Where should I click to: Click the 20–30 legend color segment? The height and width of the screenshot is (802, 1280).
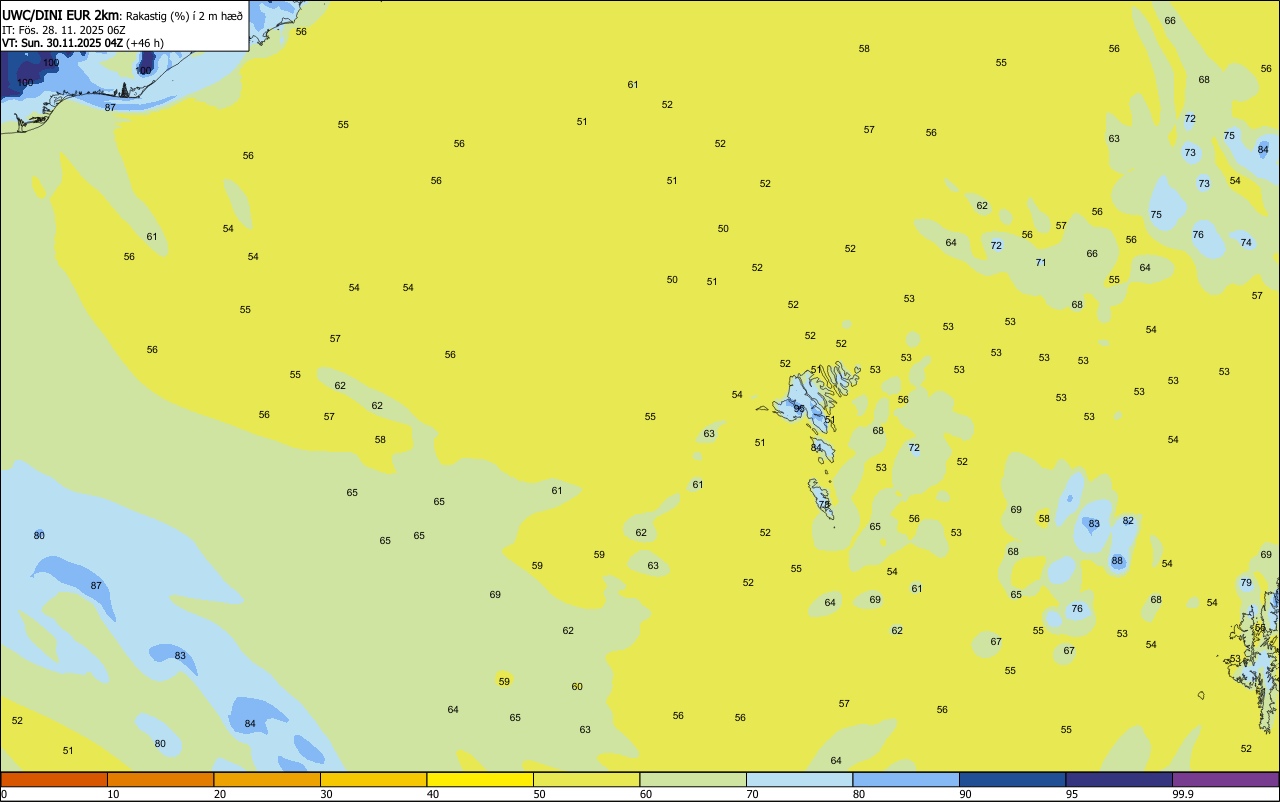(x=267, y=779)
